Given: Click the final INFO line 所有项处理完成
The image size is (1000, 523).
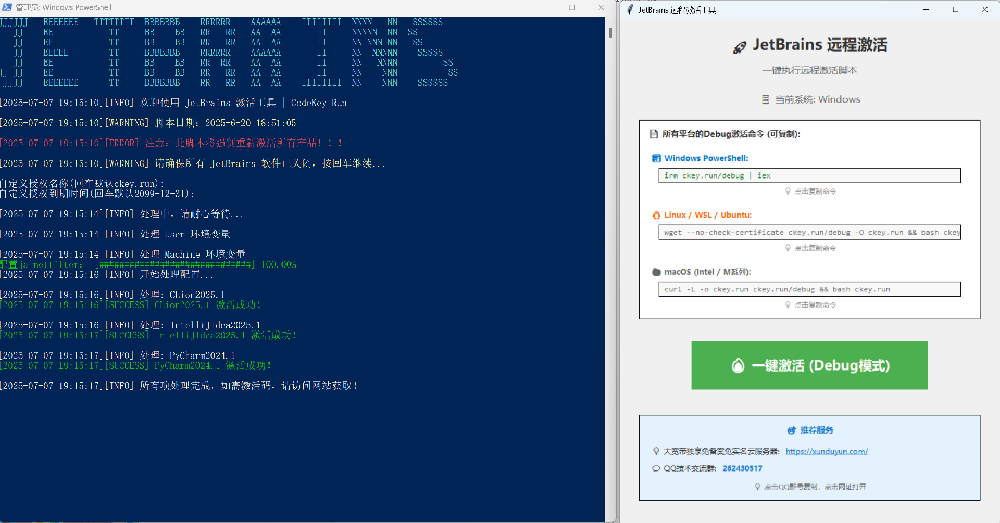Looking at the screenshot, I should [179, 386].
